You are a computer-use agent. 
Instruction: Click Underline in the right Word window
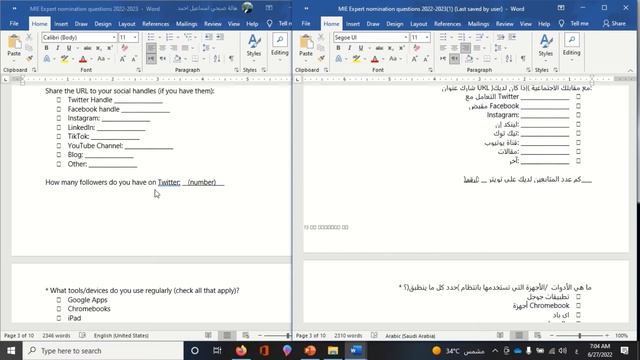(361, 48)
